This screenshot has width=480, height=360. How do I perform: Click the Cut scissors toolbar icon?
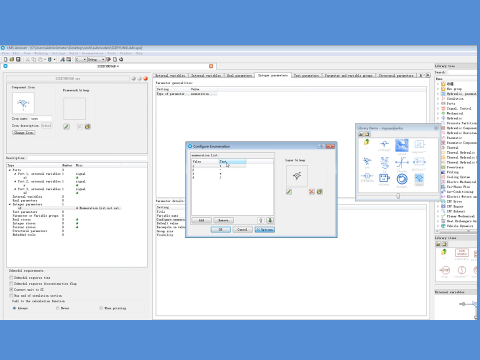coord(28,59)
